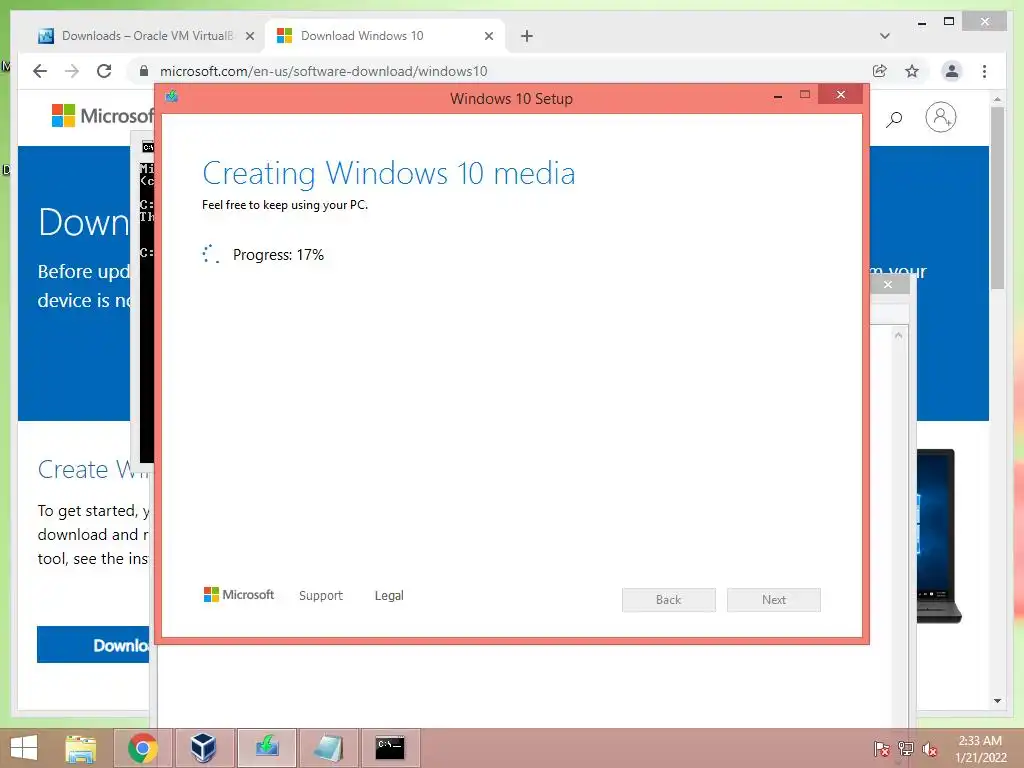
Task: Open the Windows Start button
Action: 24,748
